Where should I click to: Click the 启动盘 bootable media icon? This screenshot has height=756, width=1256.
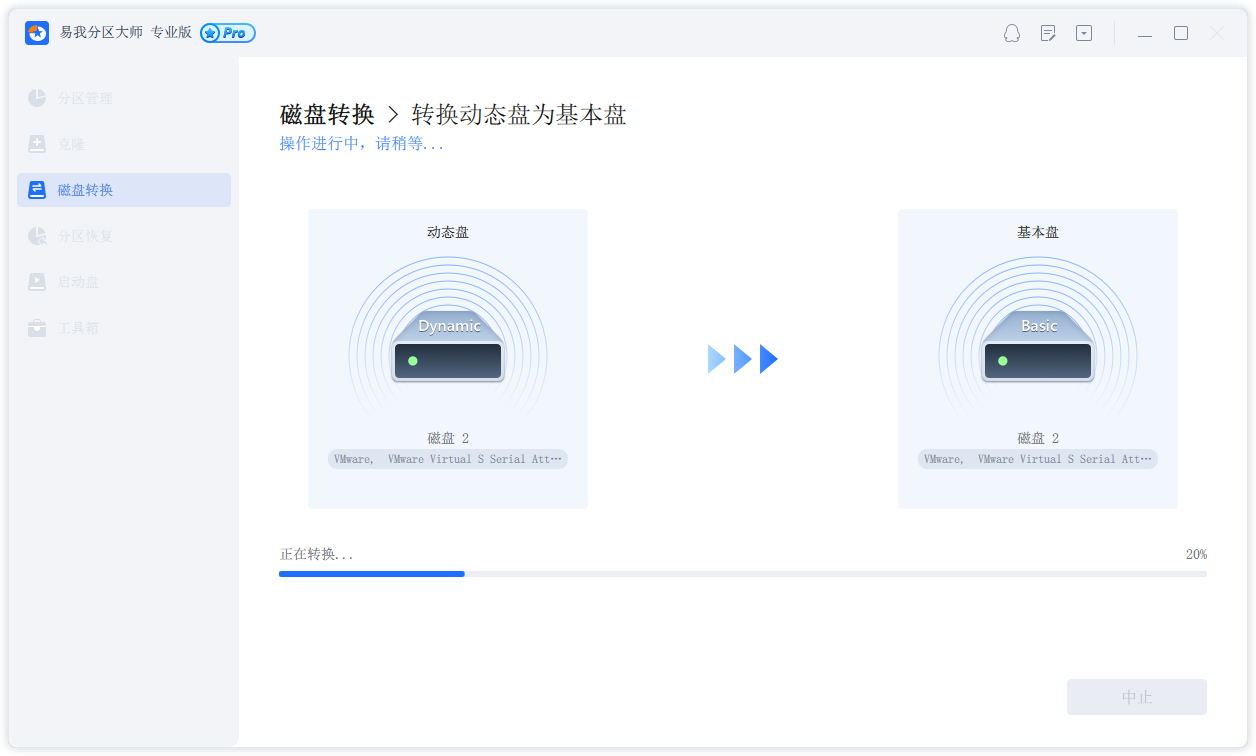click(37, 282)
